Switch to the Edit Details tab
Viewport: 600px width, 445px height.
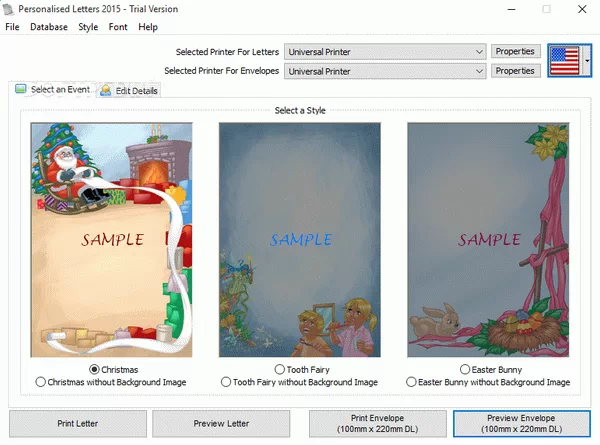[129, 91]
